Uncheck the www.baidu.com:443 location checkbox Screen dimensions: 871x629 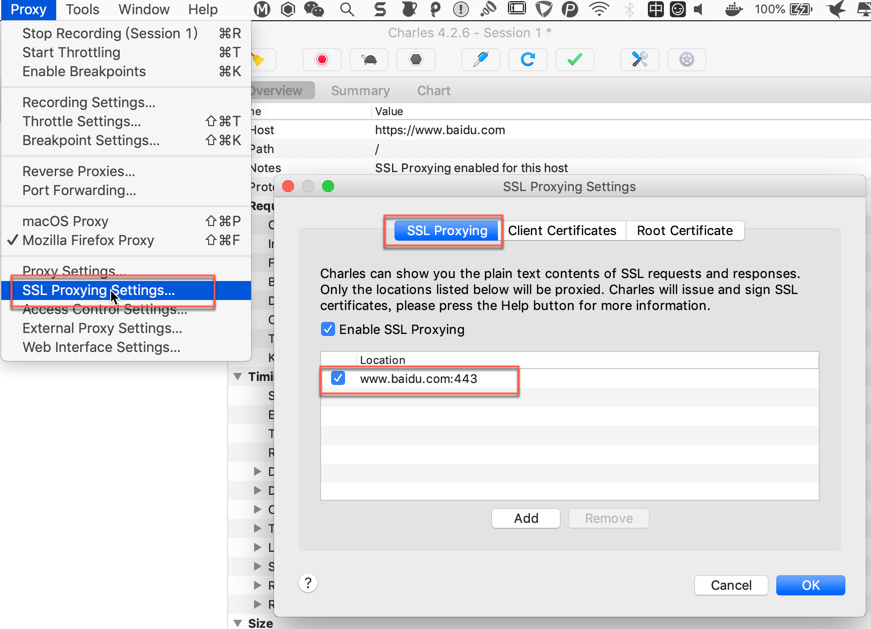click(338, 378)
